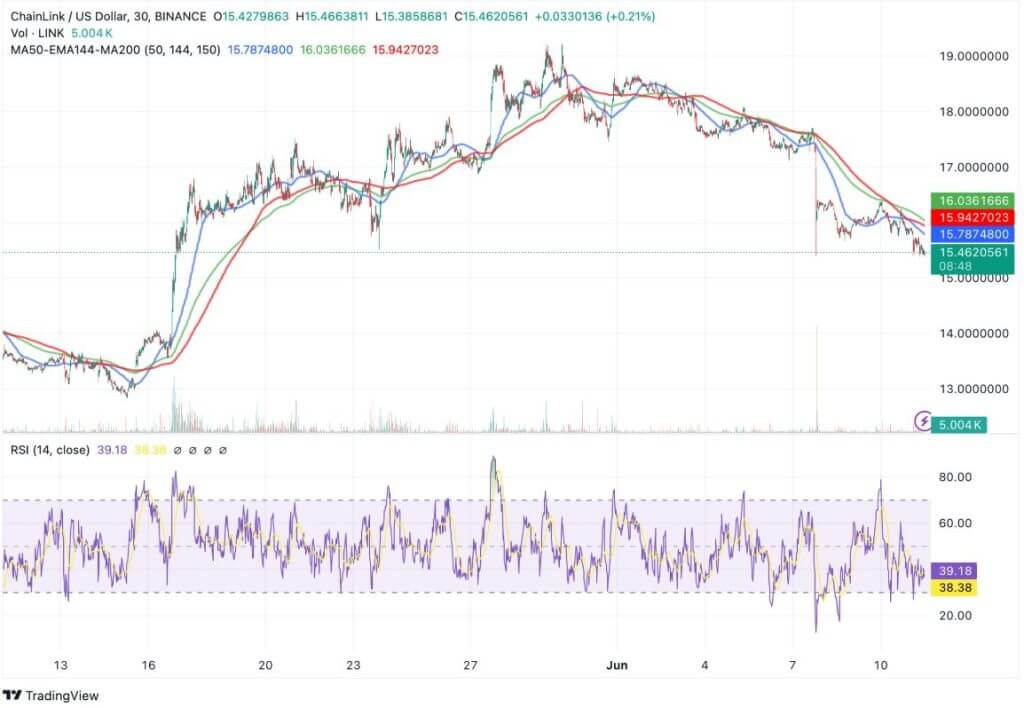The height and width of the screenshot is (708, 1024).
Task: Click the teal 5.004 K volume axis tag
Action: pyautogui.click(x=959, y=425)
